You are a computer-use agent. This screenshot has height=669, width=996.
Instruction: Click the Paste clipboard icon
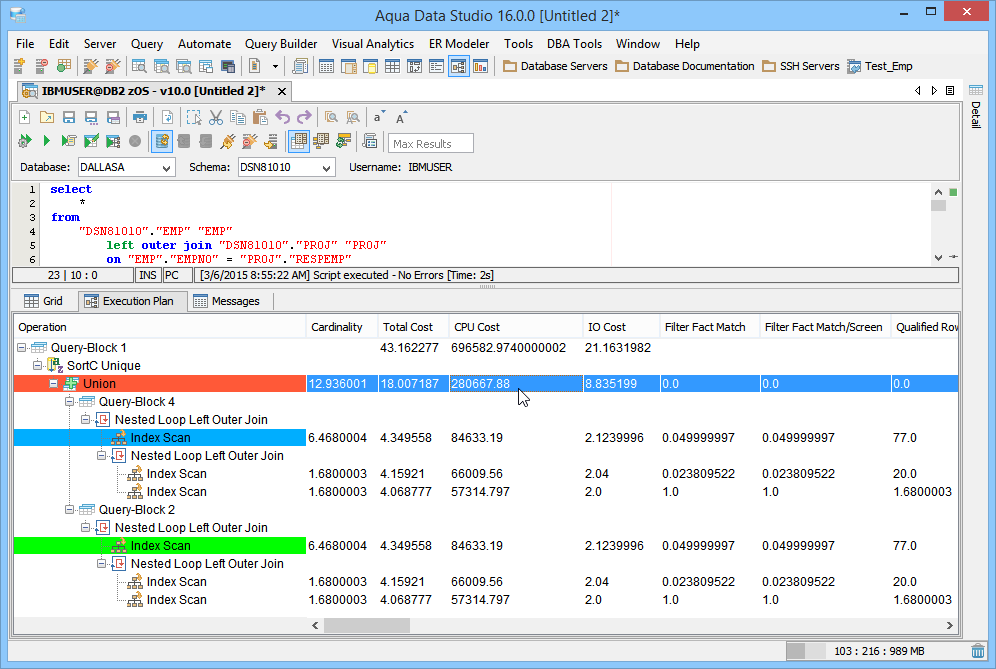click(260, 117)
